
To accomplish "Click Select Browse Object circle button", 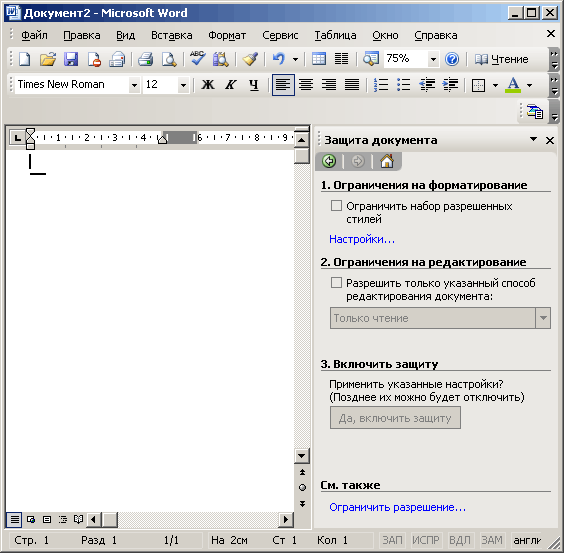I will pyautogui.click(x=302, y=488).
